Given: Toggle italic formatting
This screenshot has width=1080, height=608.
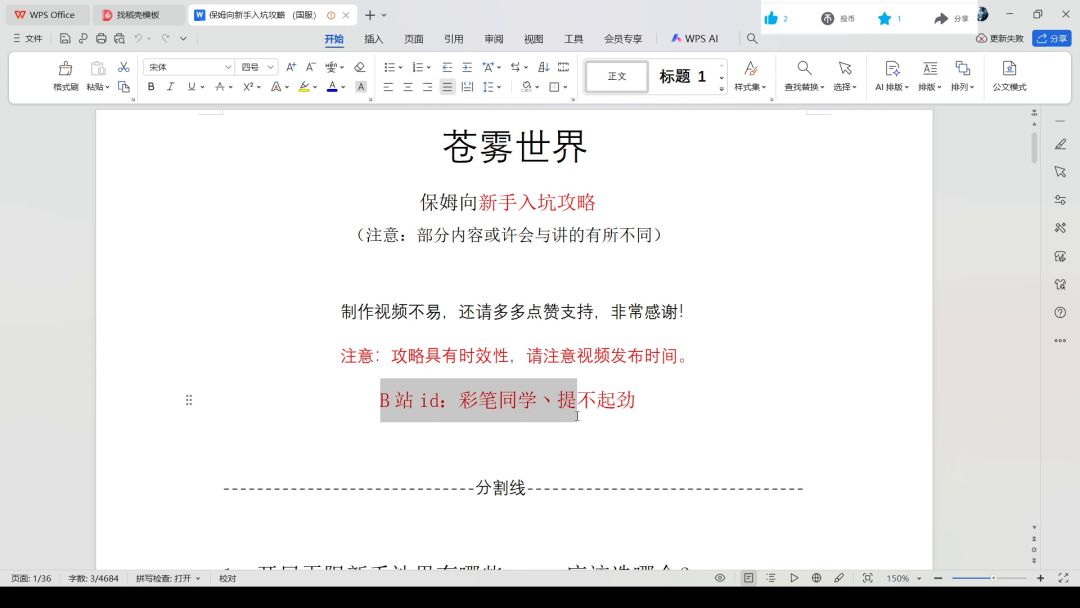Looking at the screenshot, I should click(x=170, y=87).
